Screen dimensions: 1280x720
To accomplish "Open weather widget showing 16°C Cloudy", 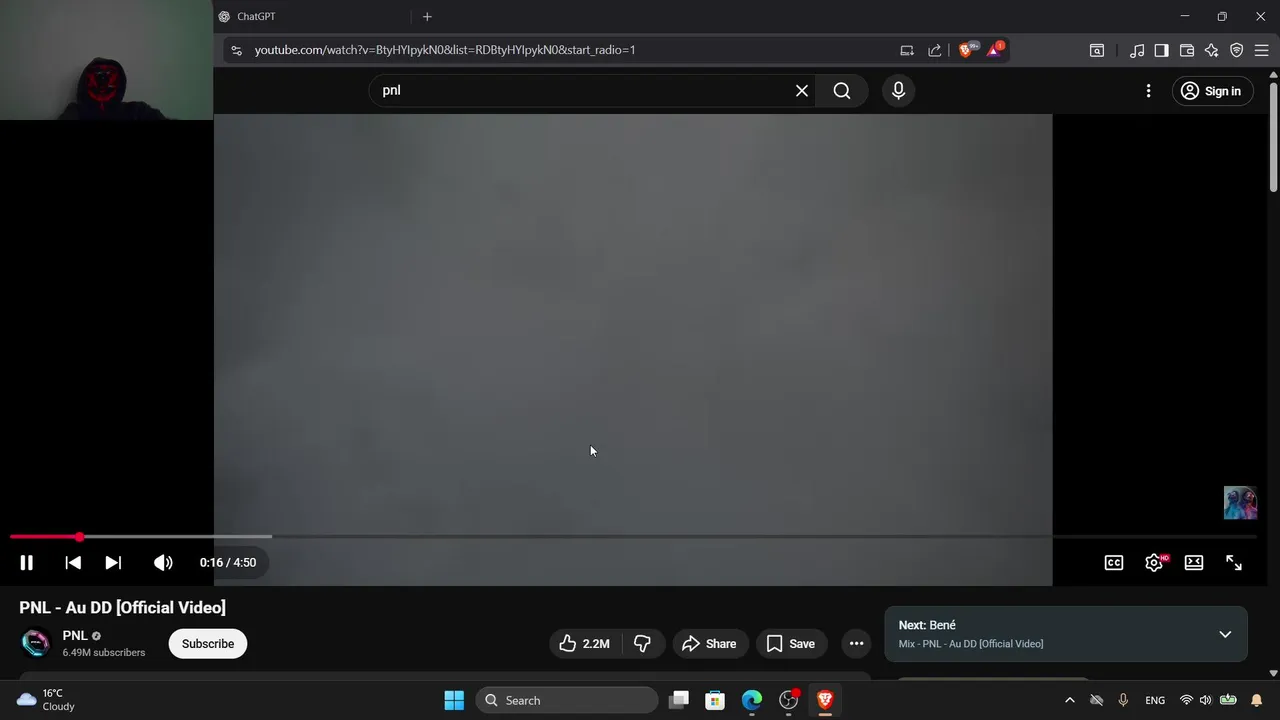I will [x=47, y=700].
